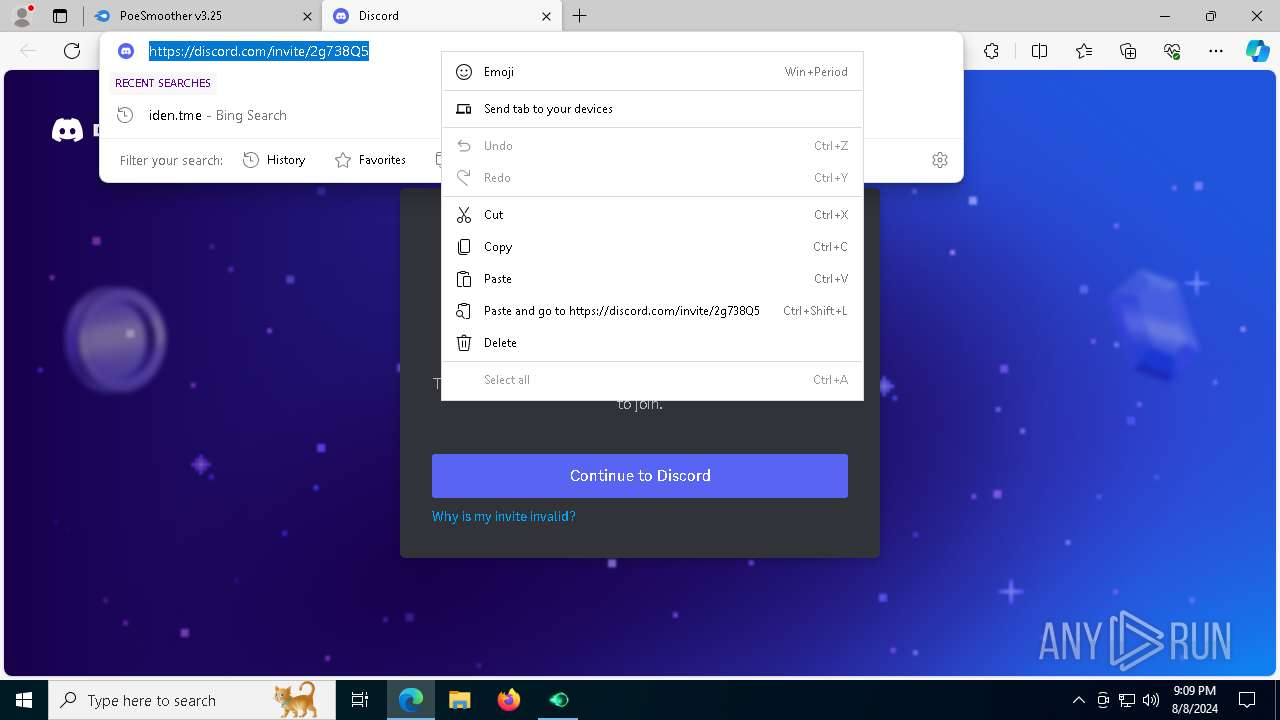Image resolution: width=1280 pixels, height=720 pixels.
Task: Show hidden system tray icons
Action: tap(1079, 700)
